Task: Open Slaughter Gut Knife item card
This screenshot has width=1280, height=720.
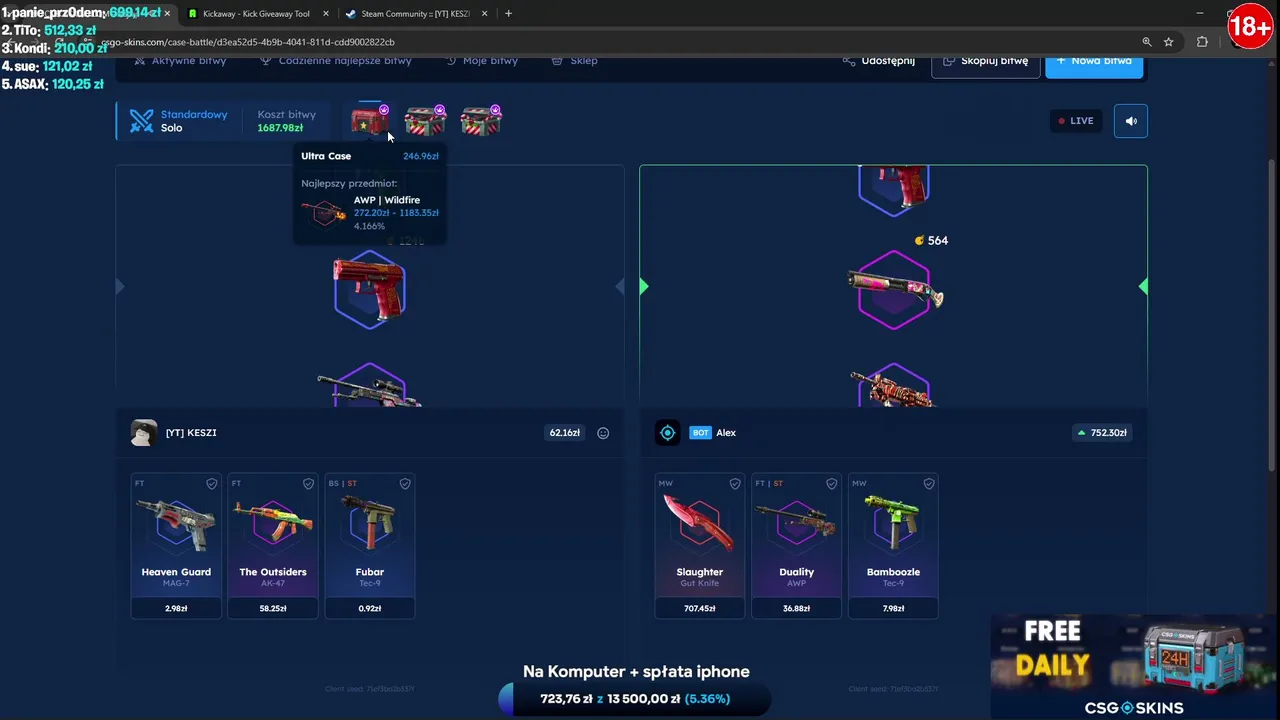Action: [x=700, y=546]
